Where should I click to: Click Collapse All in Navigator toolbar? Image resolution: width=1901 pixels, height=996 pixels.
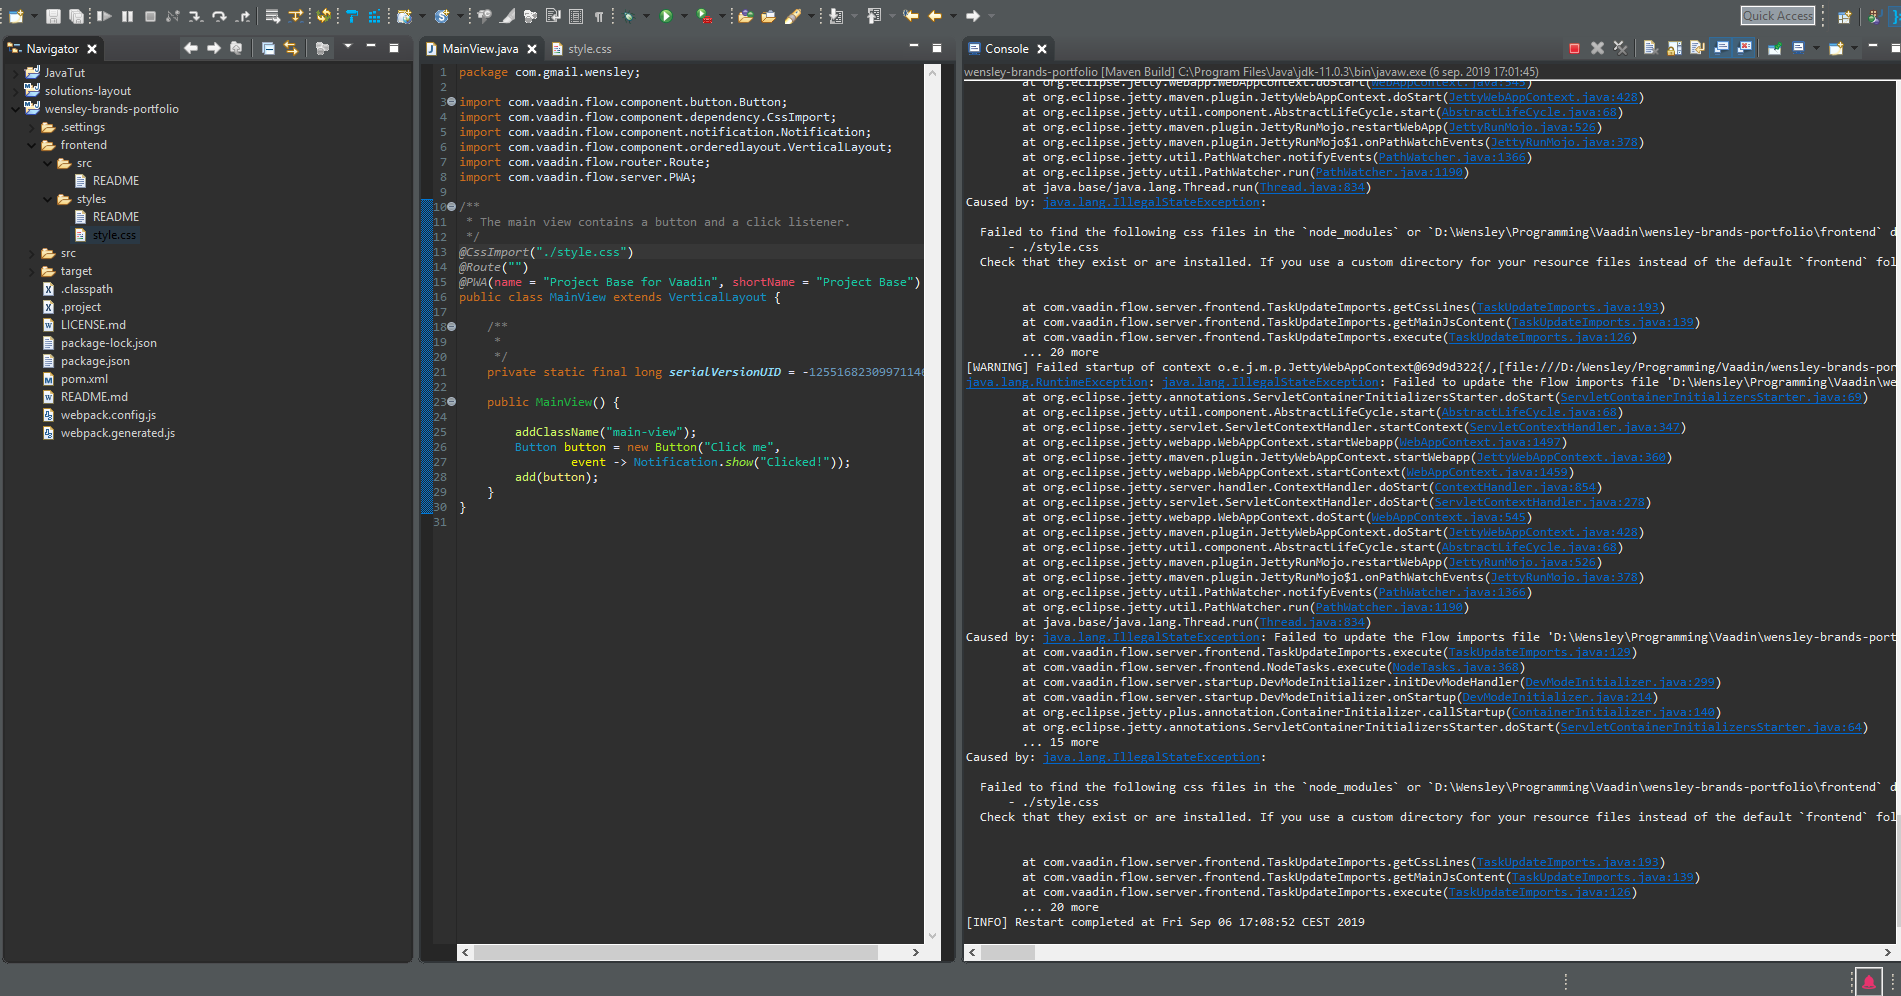tap(268, 48)
